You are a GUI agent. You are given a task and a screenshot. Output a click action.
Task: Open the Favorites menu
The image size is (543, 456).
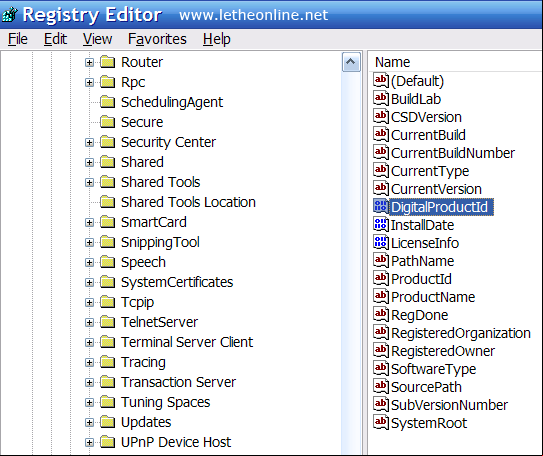pos(157,39)
